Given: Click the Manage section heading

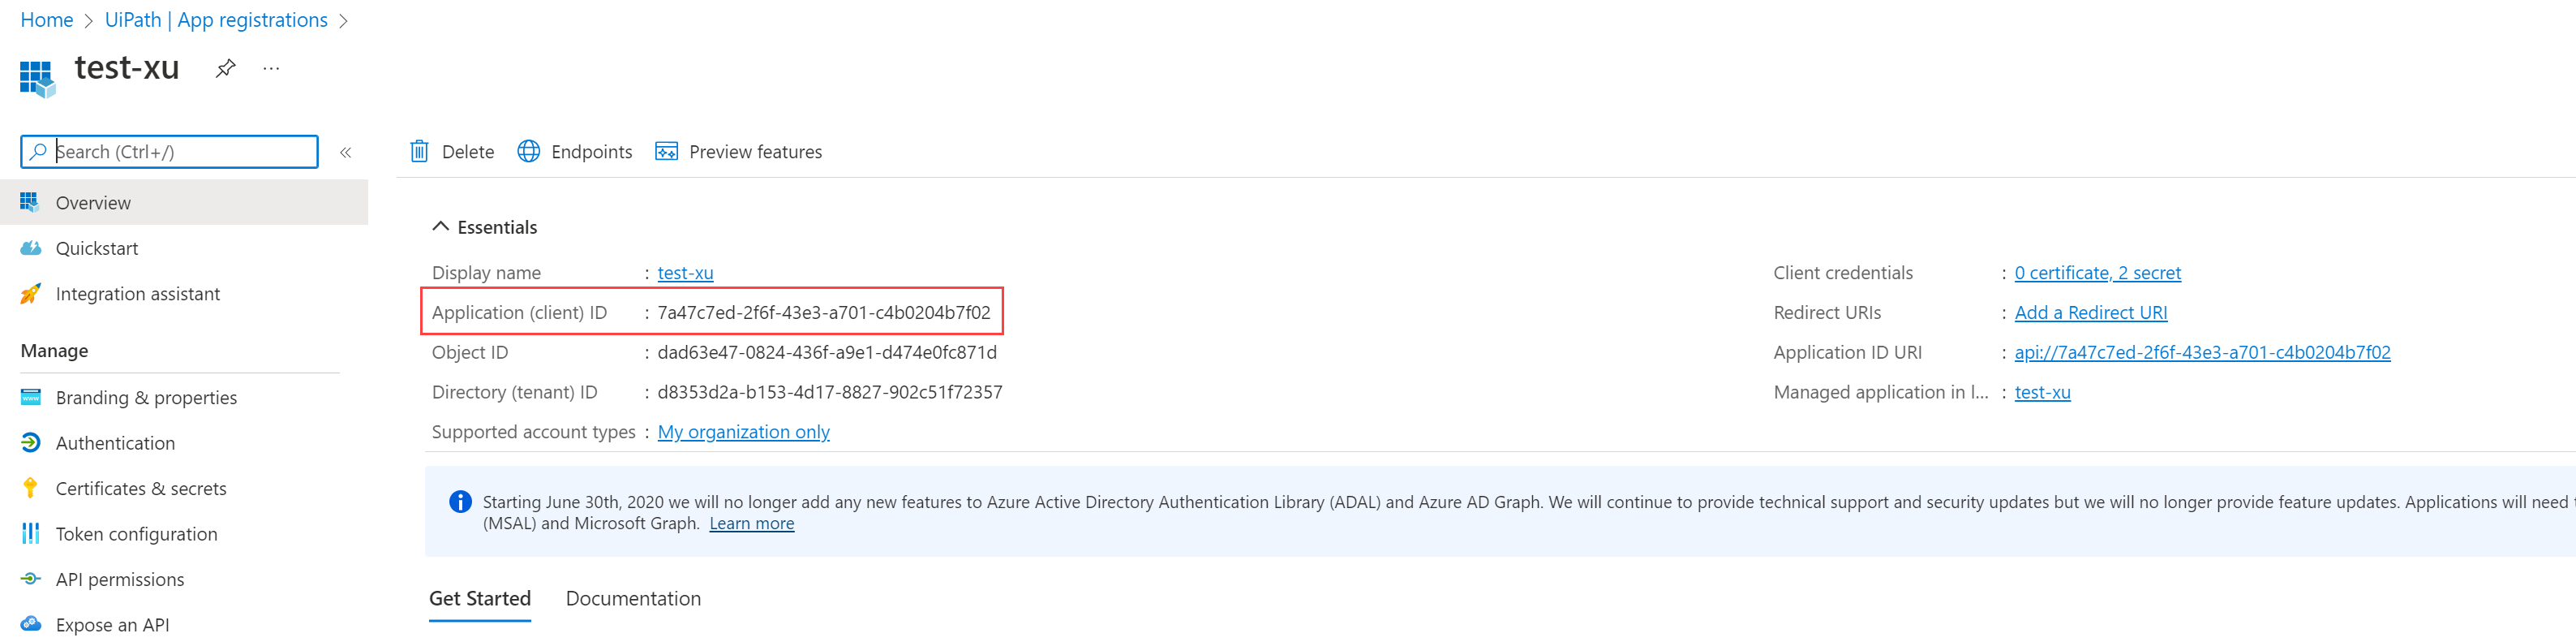Looking at the screenshot, I should 54,350.
